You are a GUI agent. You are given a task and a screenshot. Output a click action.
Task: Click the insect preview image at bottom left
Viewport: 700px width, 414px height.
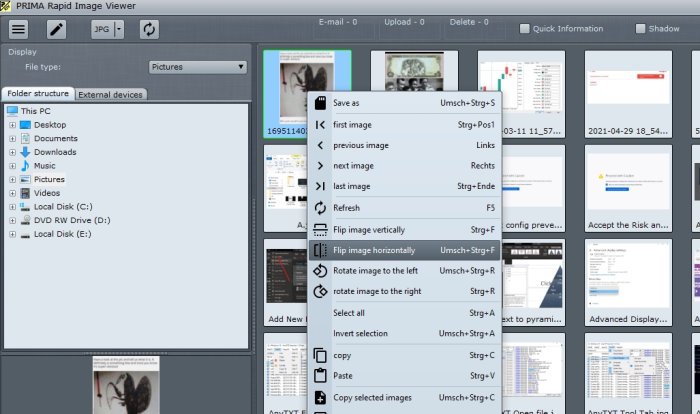(x=125, y=385)
